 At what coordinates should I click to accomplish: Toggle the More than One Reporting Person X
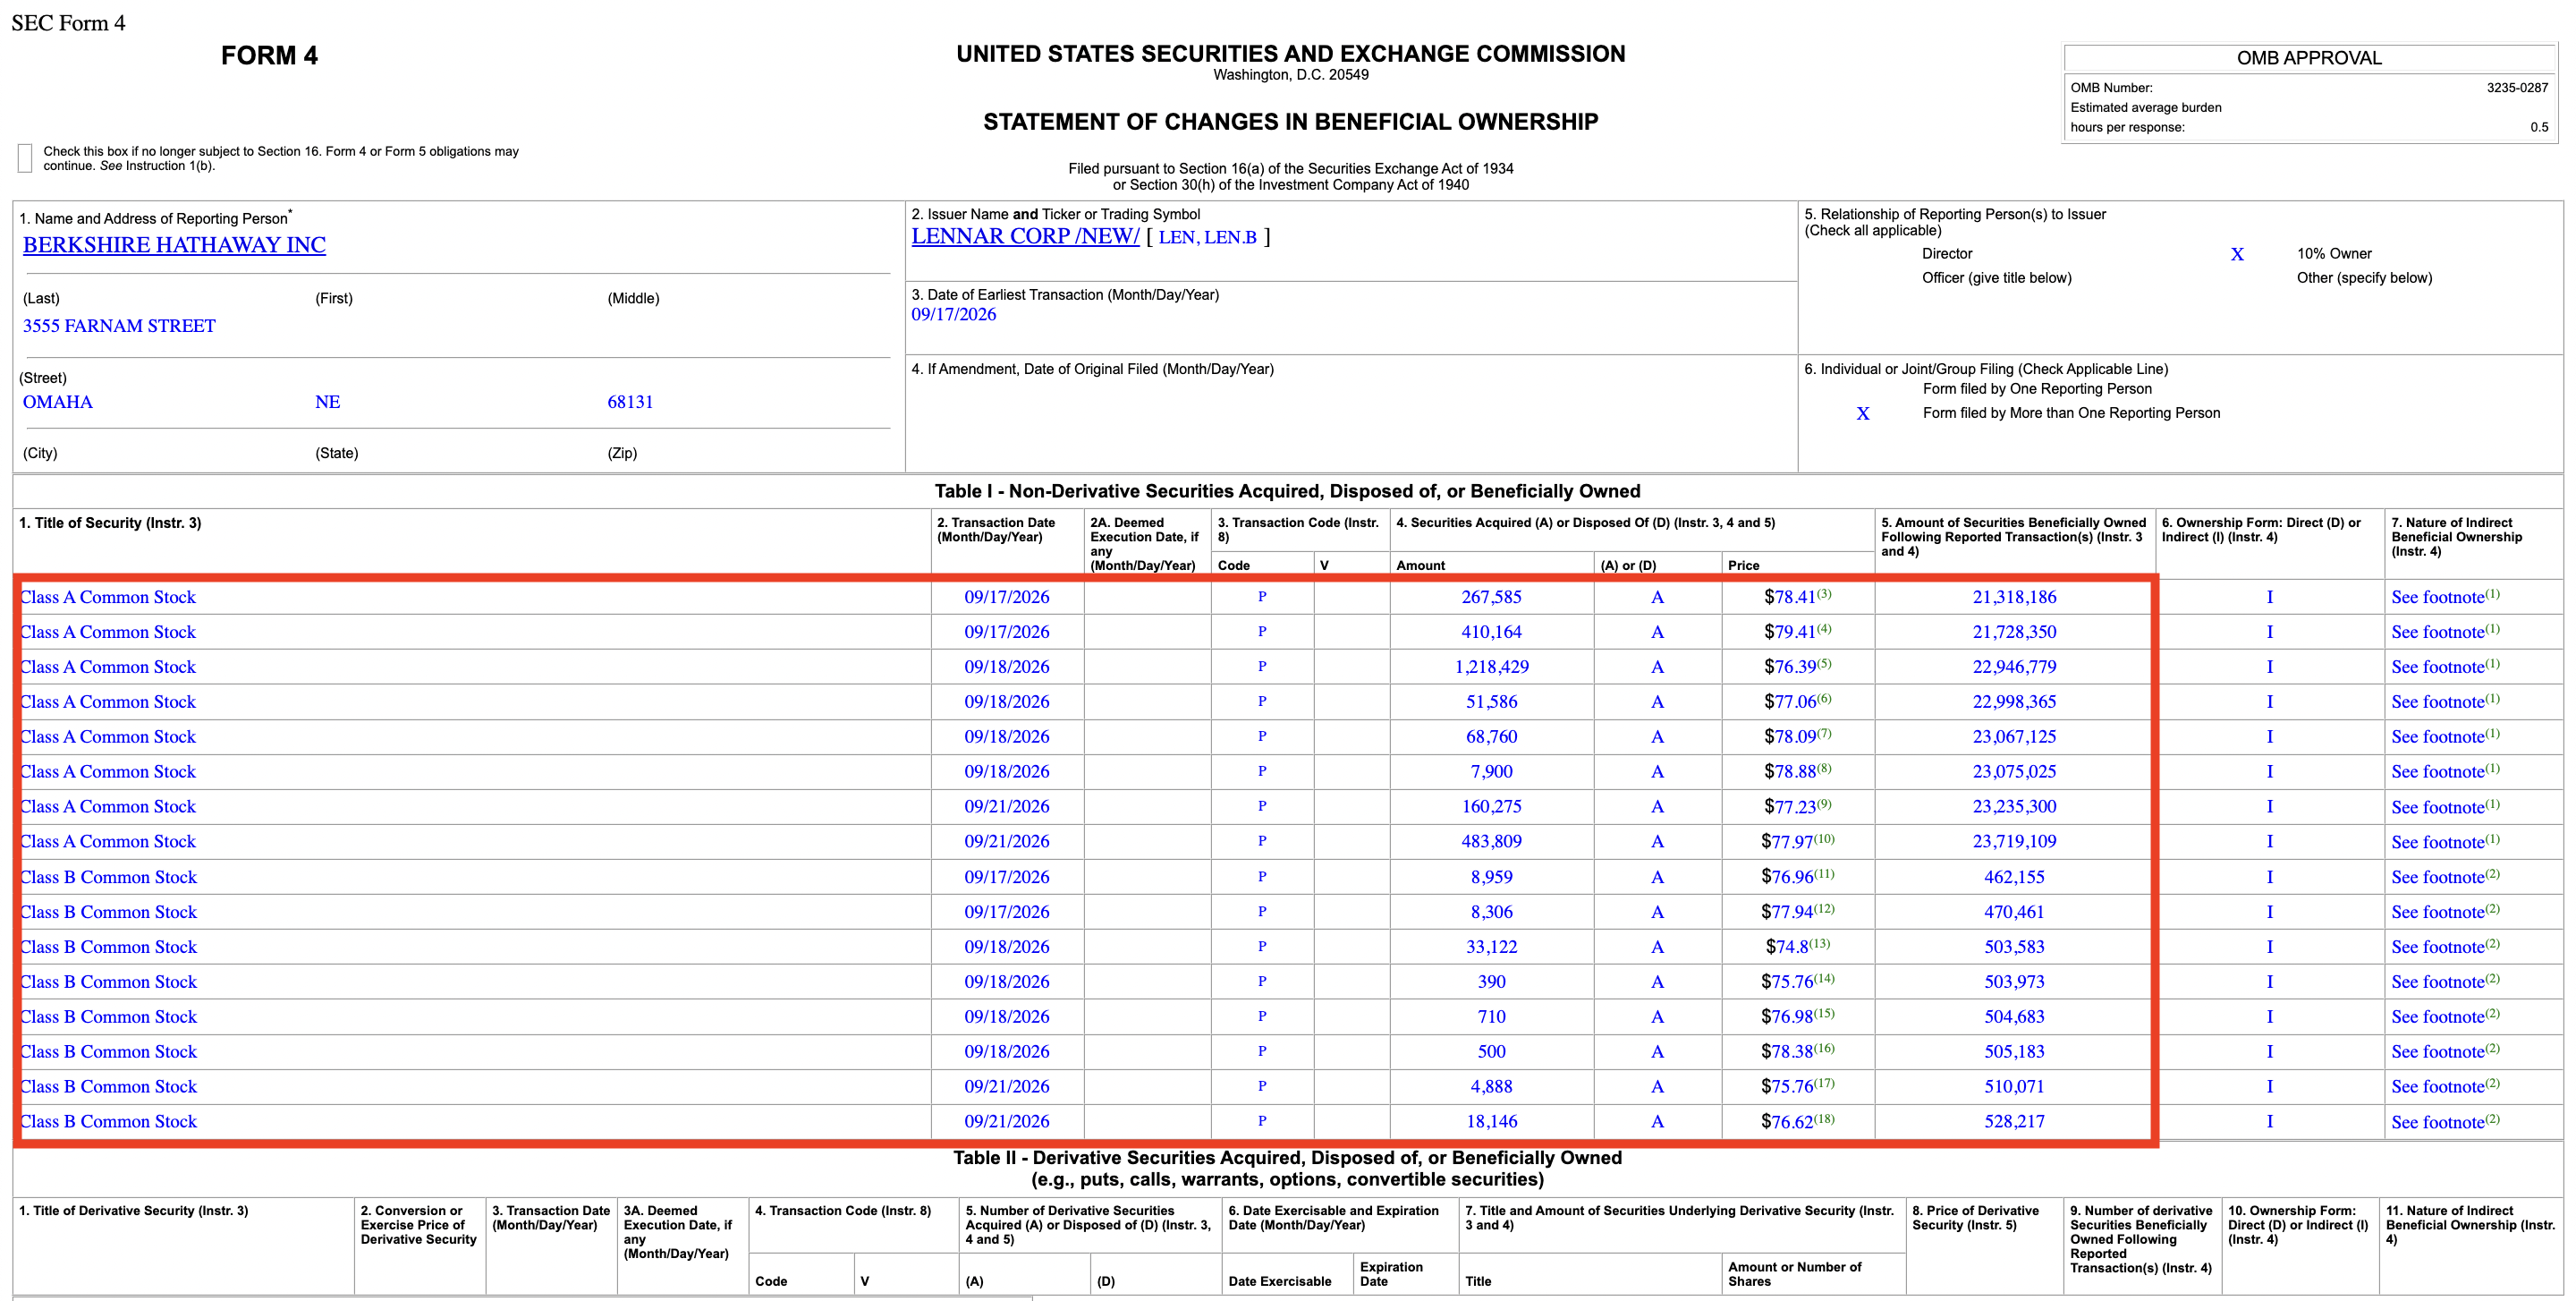1863,413
